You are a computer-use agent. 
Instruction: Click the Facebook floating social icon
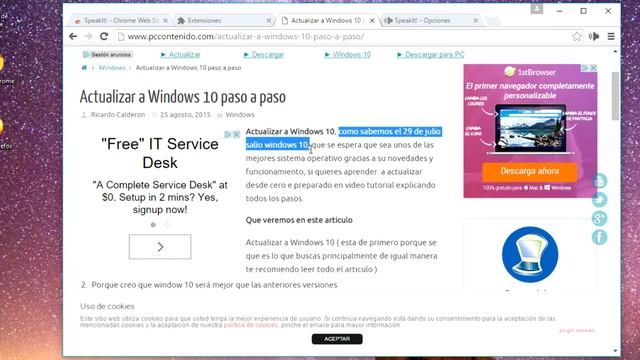pos(600,237)
